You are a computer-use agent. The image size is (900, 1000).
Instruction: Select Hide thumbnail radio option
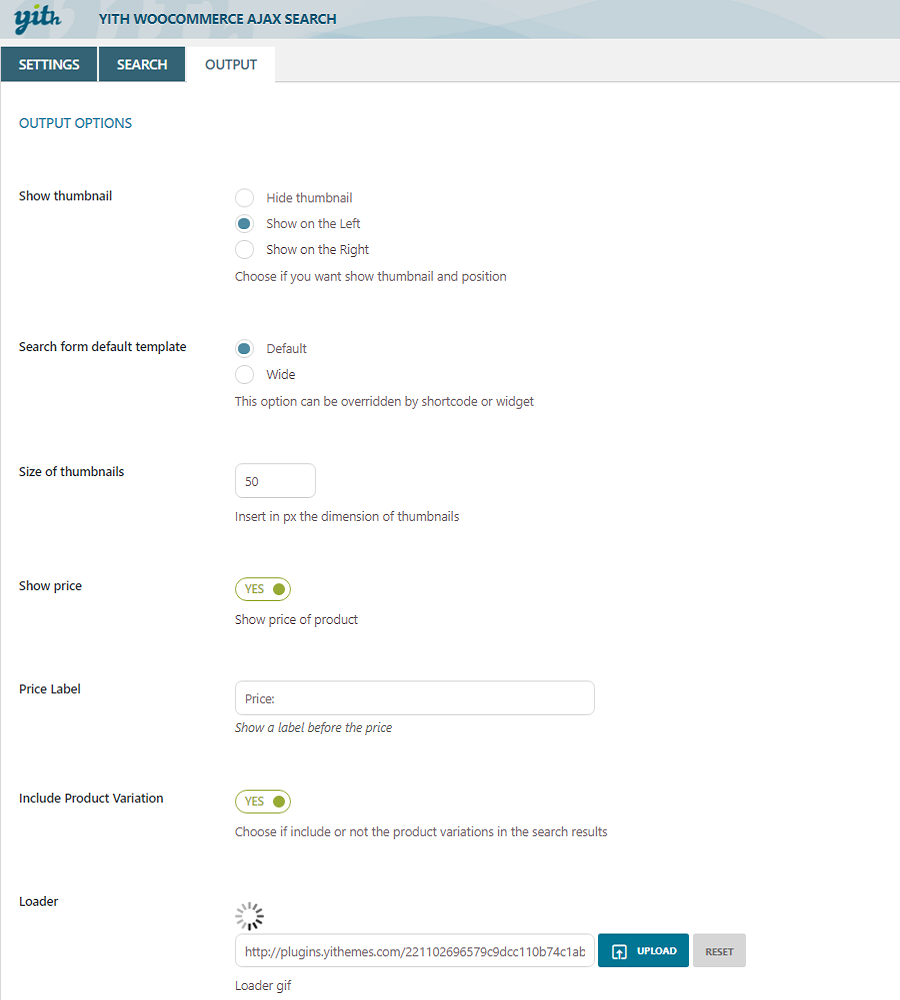tap(245, 198)
